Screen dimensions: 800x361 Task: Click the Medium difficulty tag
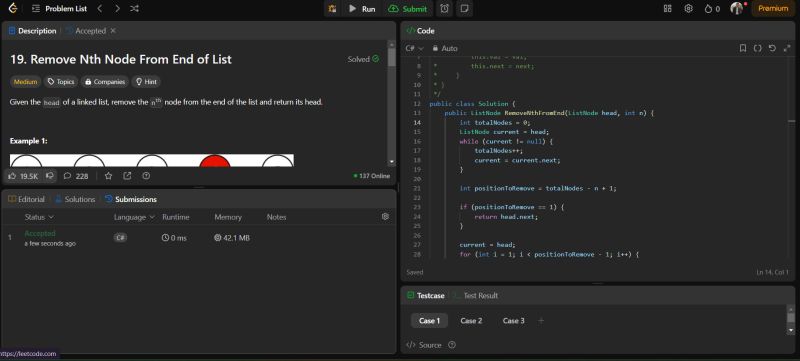[26, 82]
